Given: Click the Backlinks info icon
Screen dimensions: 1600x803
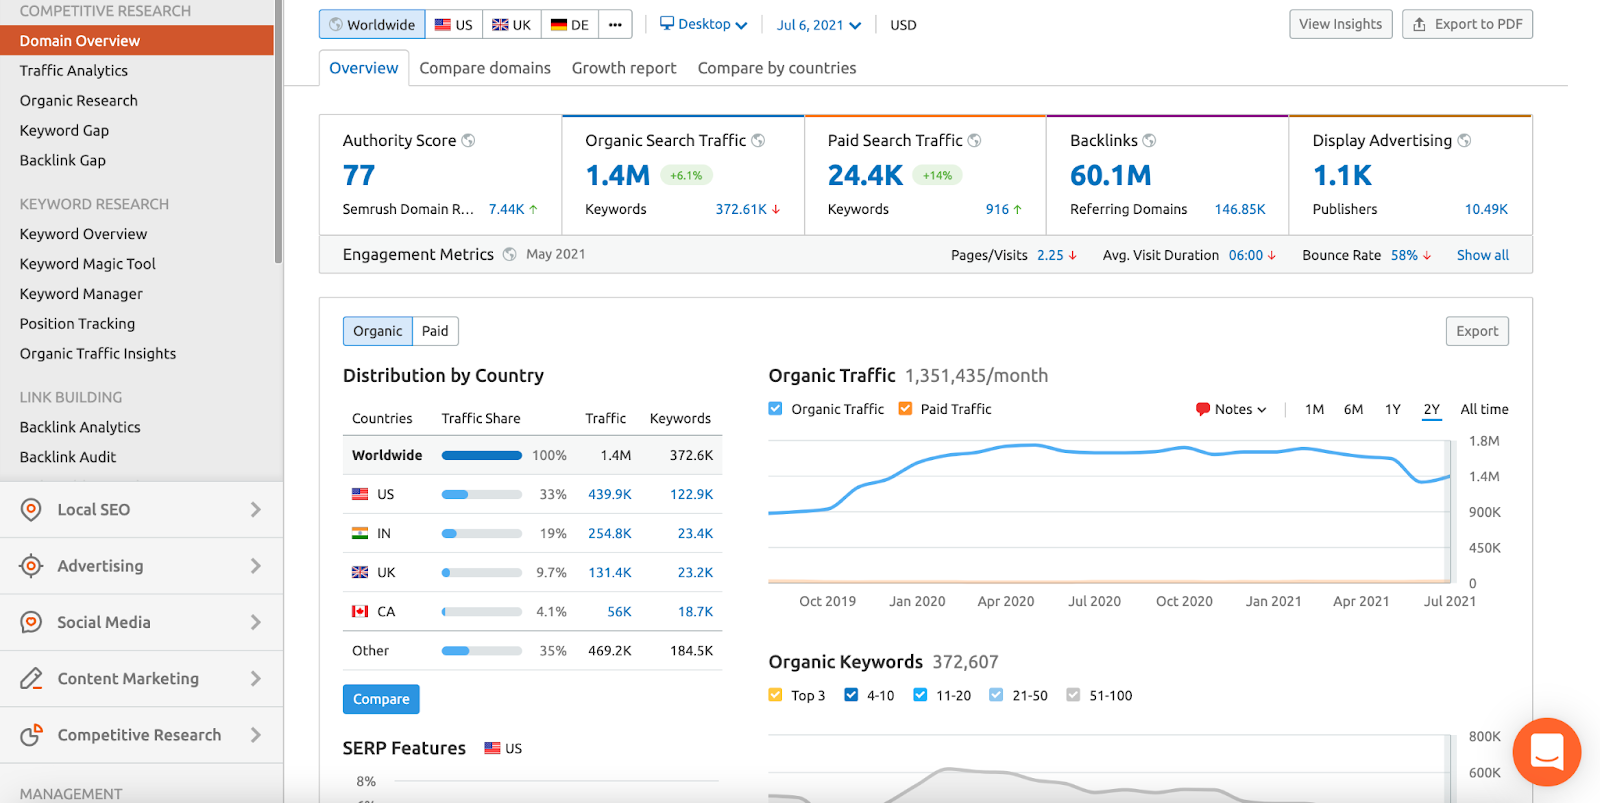Looking at the screenshot, I should click(x=1149, y=141).
